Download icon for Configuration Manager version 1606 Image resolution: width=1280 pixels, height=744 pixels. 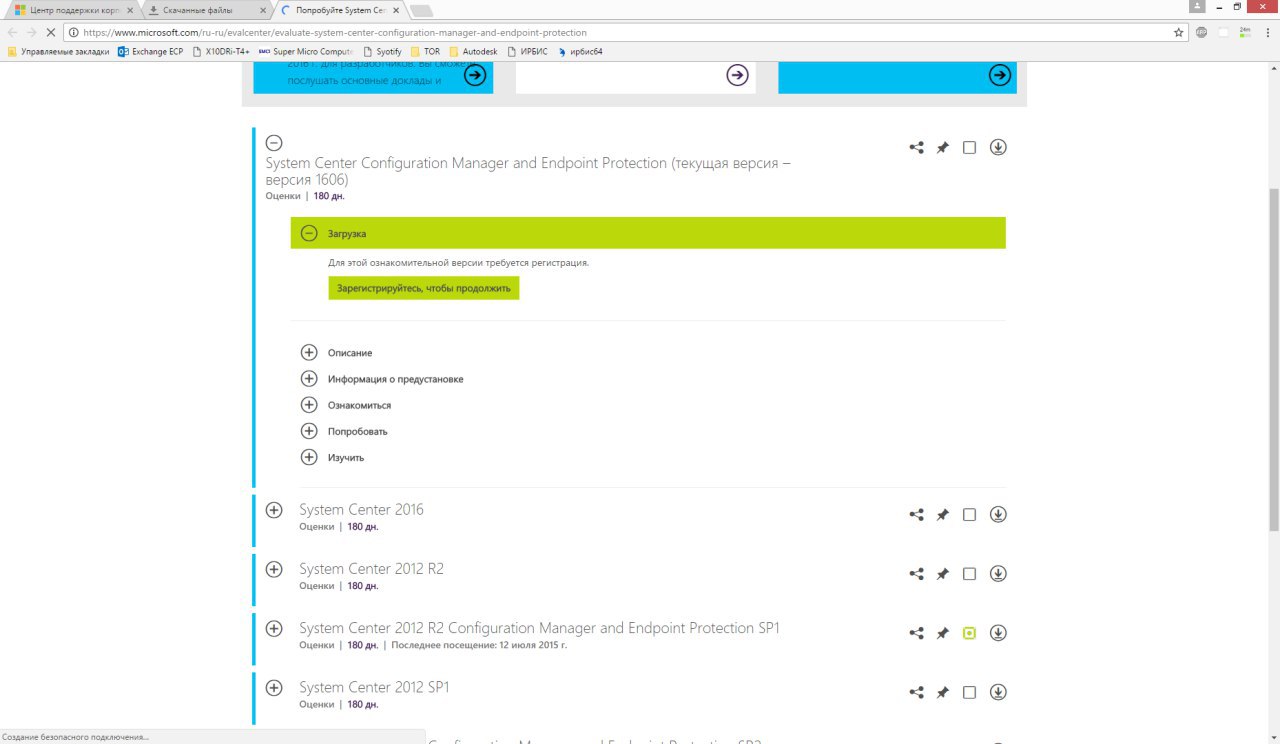point(998,147)
